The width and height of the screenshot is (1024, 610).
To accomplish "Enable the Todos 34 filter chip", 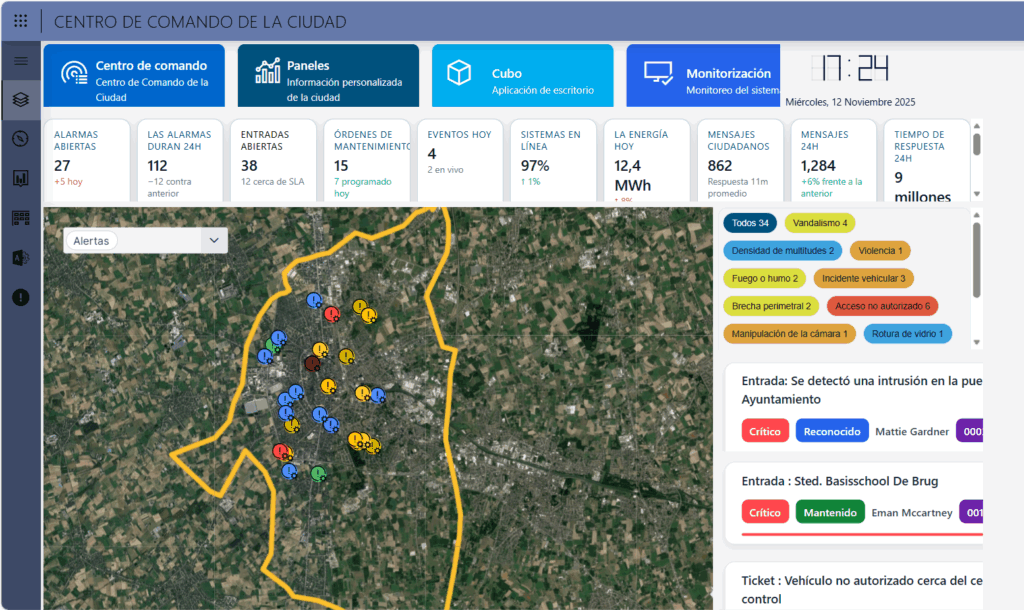I will pyautogui.click(x=750, y=223).
